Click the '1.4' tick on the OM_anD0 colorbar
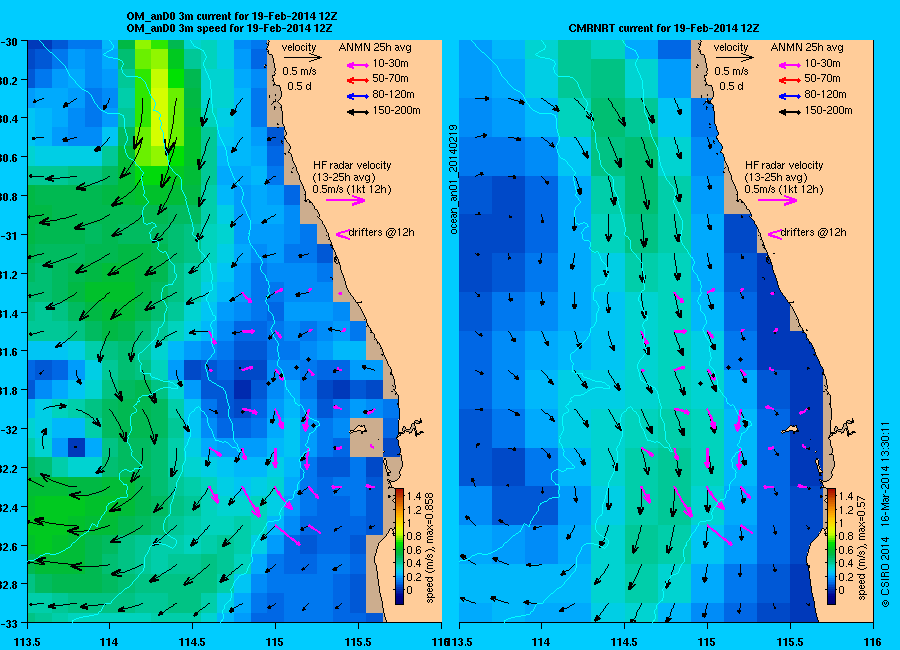The image size is (900, 650). [414, 497]
